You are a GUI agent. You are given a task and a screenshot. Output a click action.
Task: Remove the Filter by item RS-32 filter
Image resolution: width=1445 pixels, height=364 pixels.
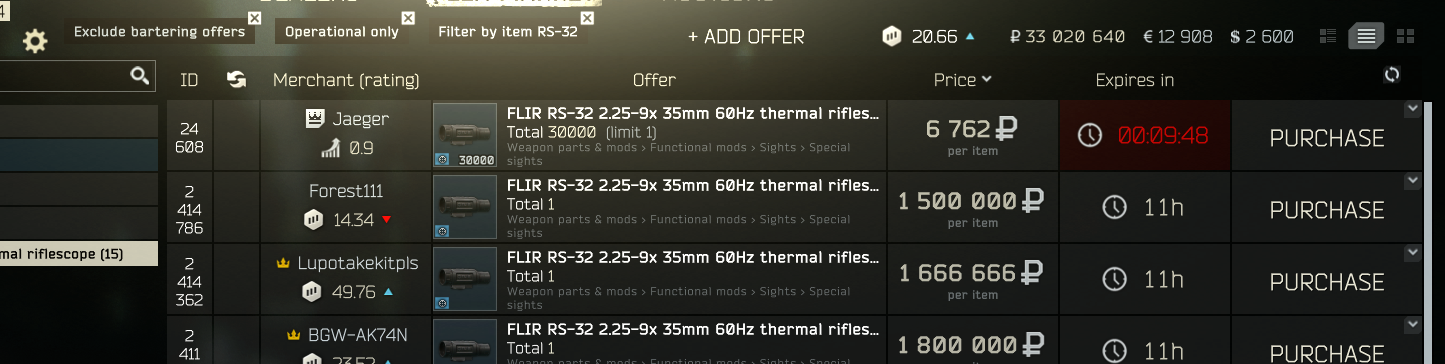(587, 18)
